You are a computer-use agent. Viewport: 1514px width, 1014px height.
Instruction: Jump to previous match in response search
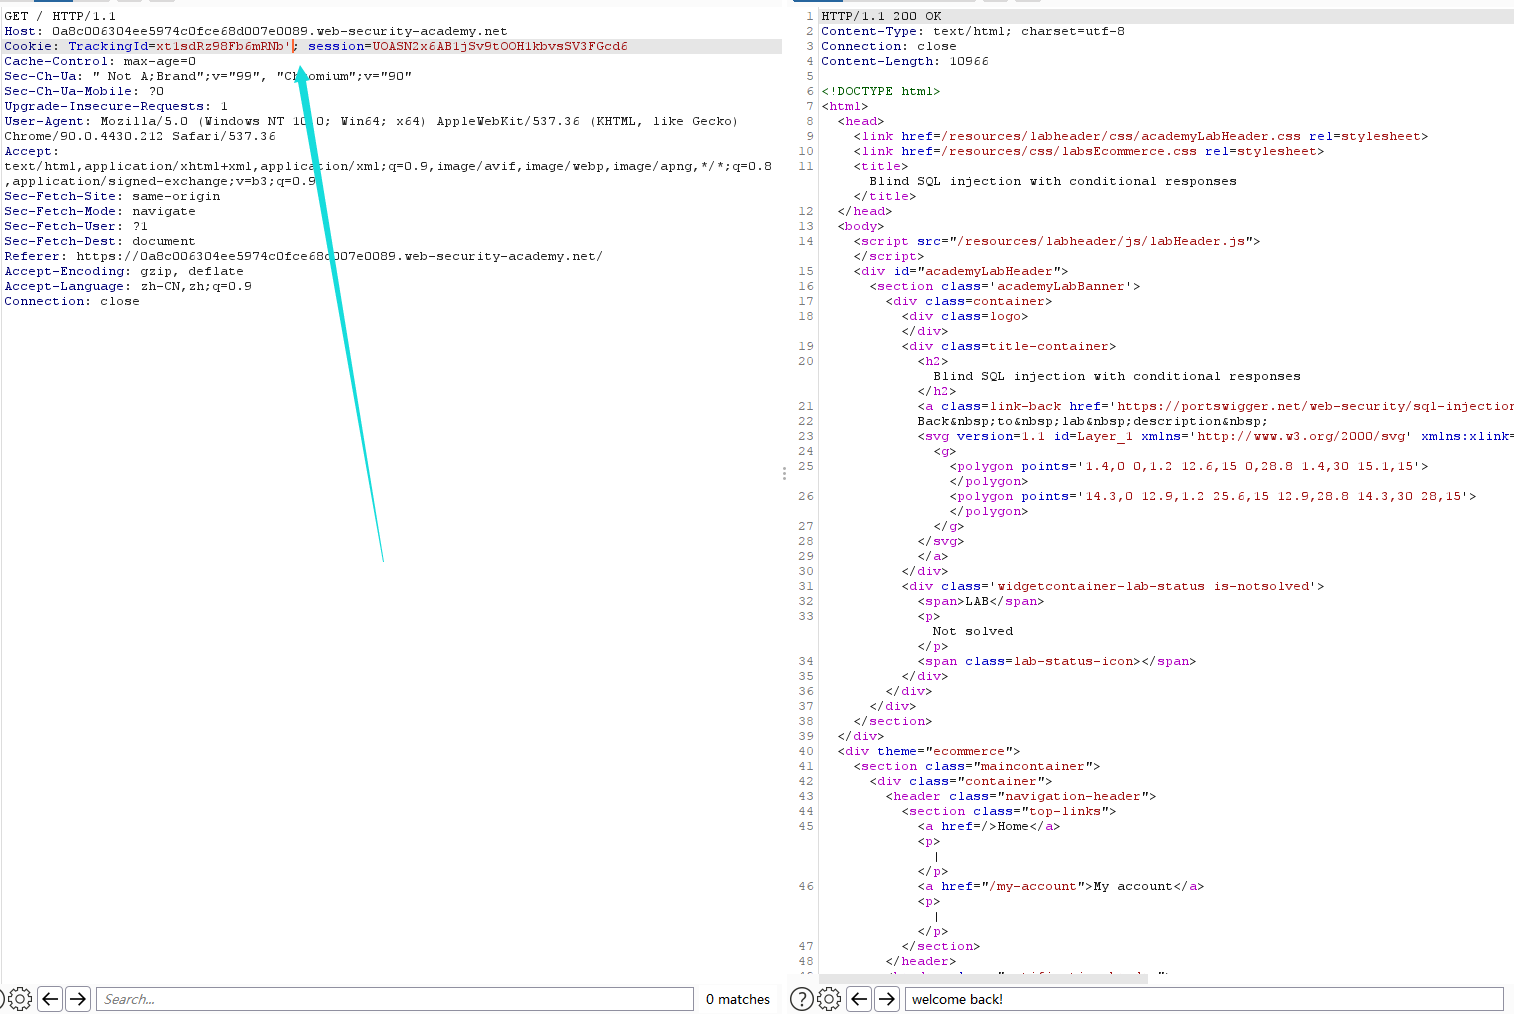pos(859,998)
